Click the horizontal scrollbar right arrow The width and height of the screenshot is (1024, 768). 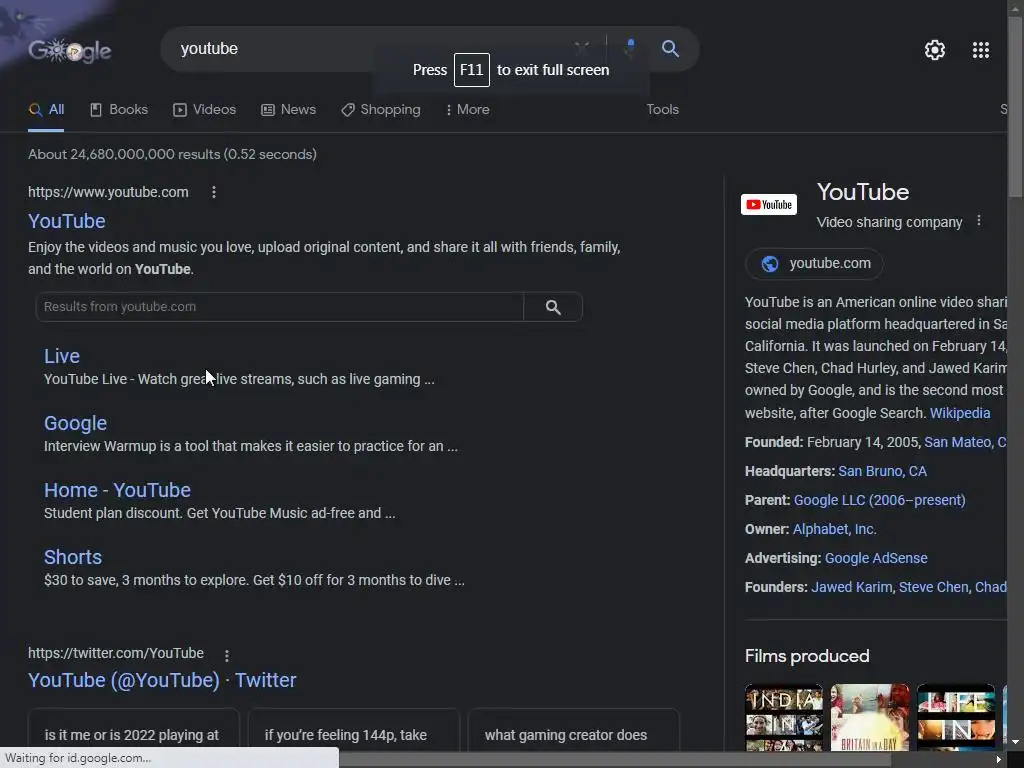(998, 759)
